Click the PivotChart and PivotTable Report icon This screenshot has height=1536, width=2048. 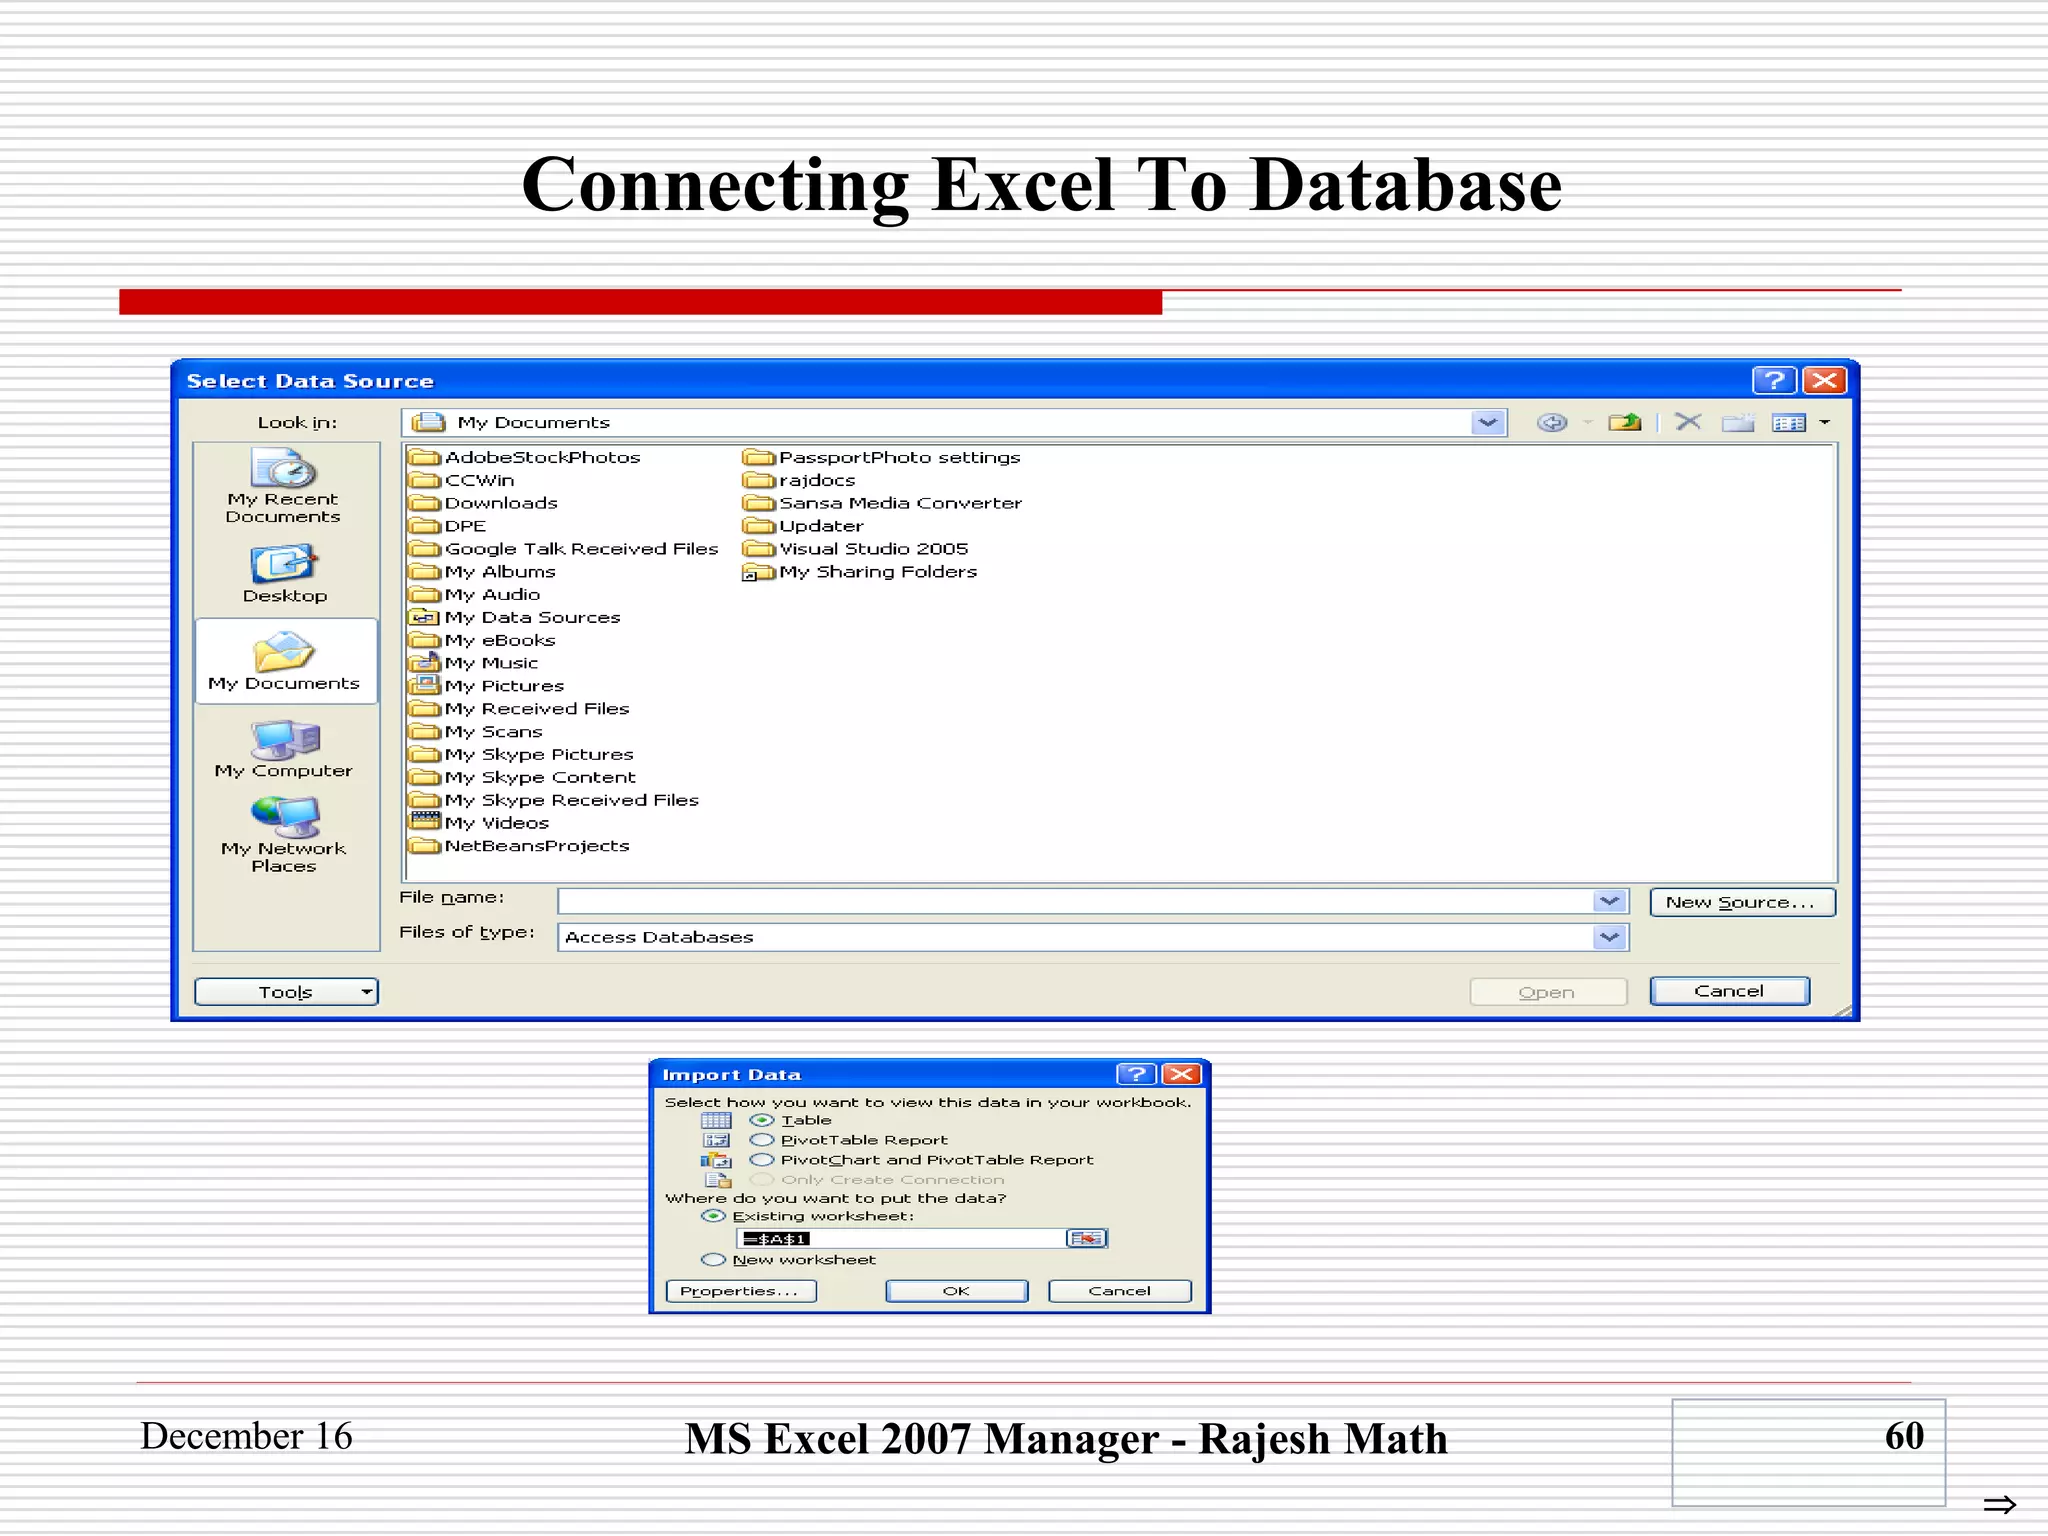[x=716, y=1160]
